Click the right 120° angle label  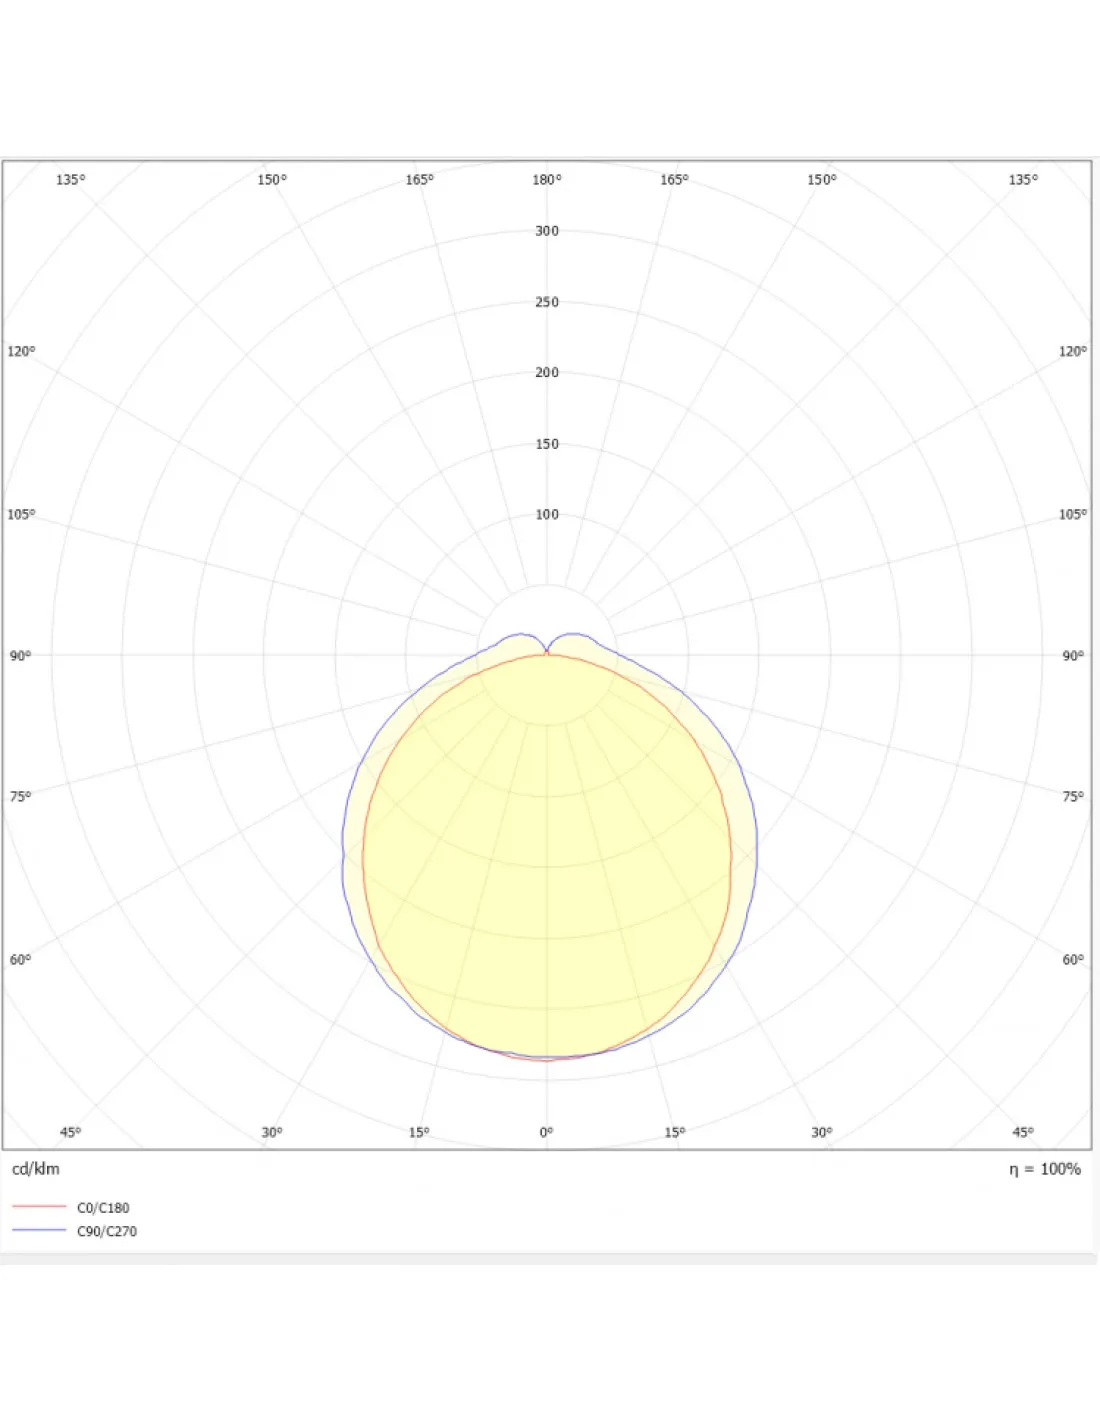1073,352
